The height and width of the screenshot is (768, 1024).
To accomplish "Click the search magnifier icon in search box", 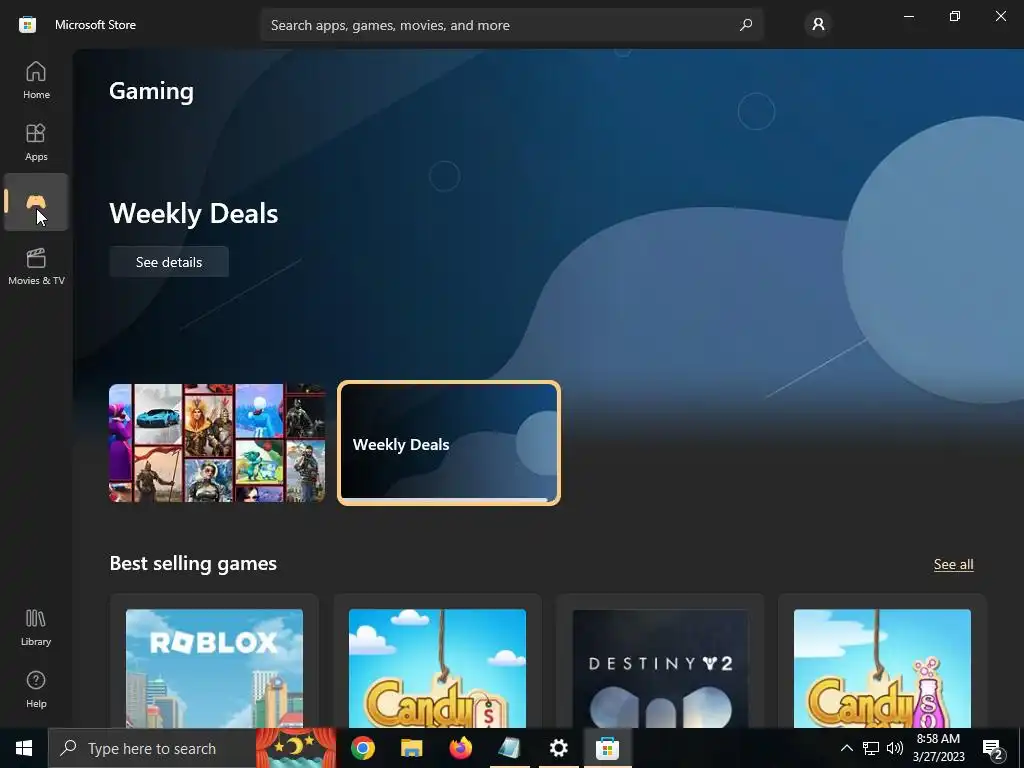I will point(746,25).
